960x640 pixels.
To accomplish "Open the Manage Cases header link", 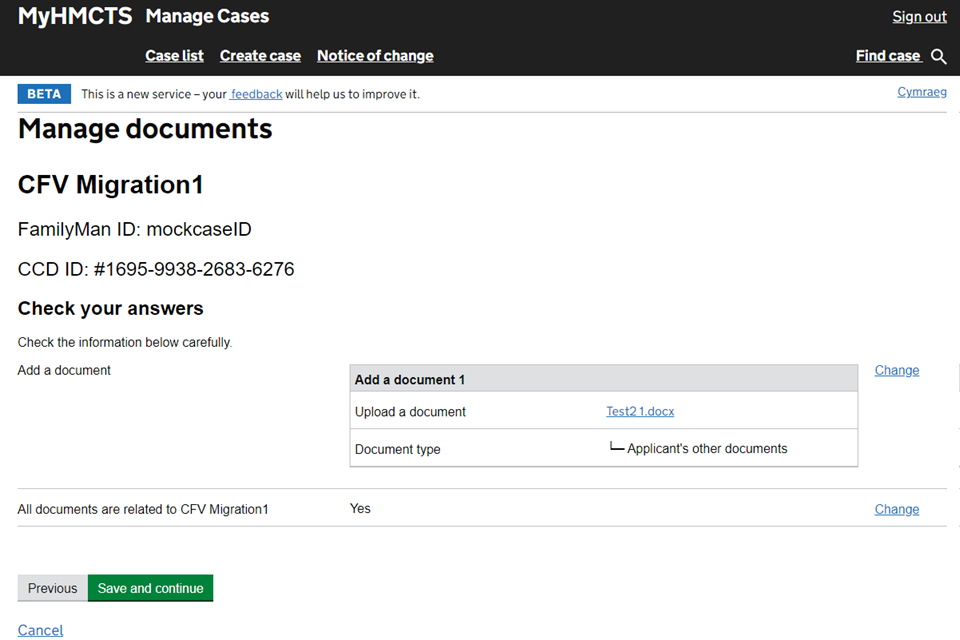I will [207, 16].
